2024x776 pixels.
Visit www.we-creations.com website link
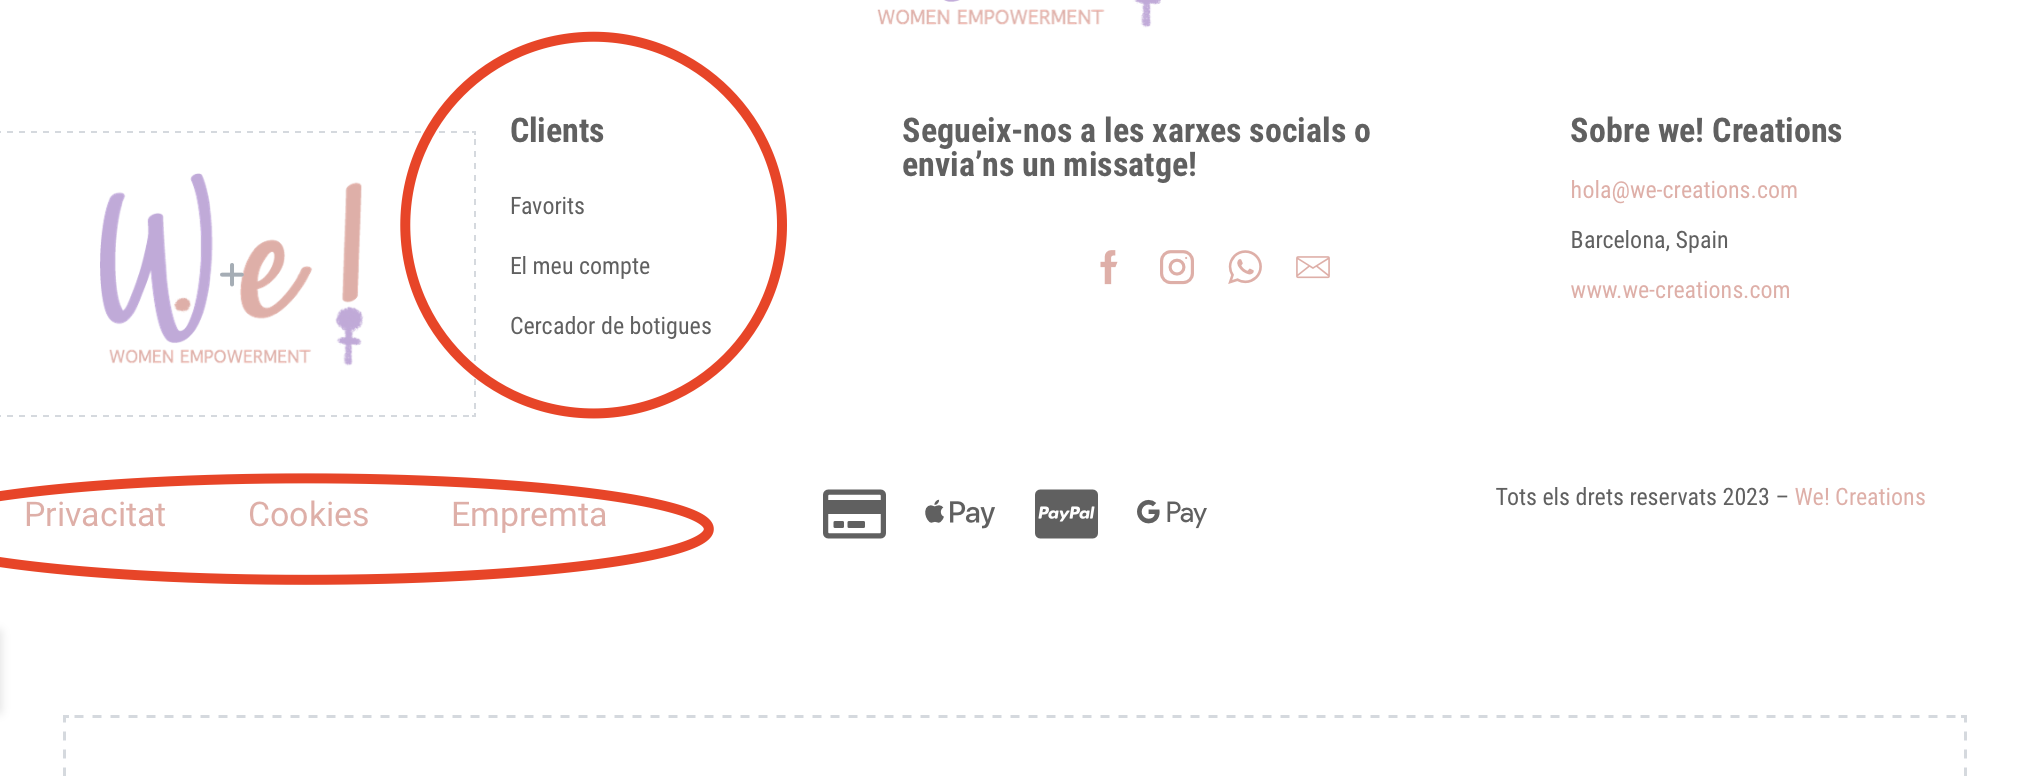(x=1680, y=290)
